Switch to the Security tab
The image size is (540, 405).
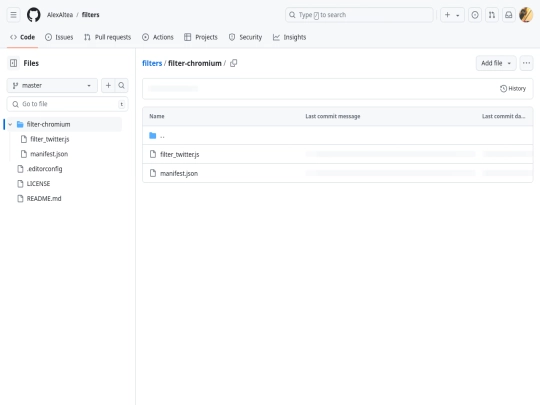(x=245, y=37)
